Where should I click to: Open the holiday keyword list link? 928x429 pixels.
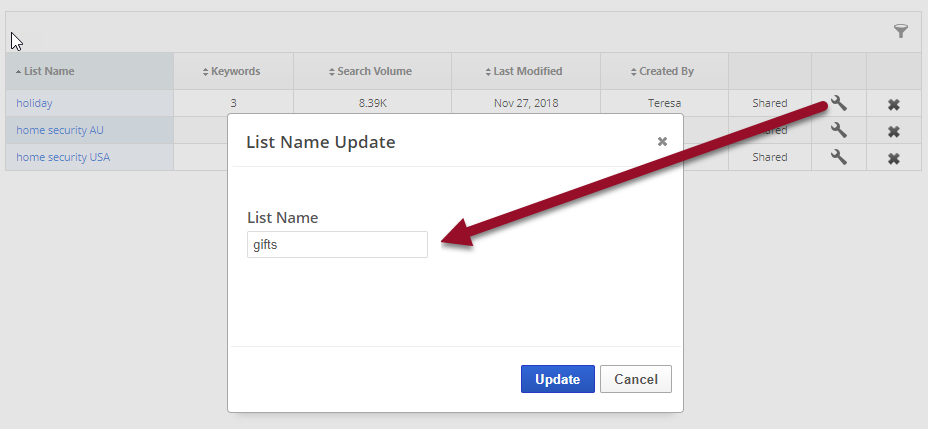pos(34,103)
